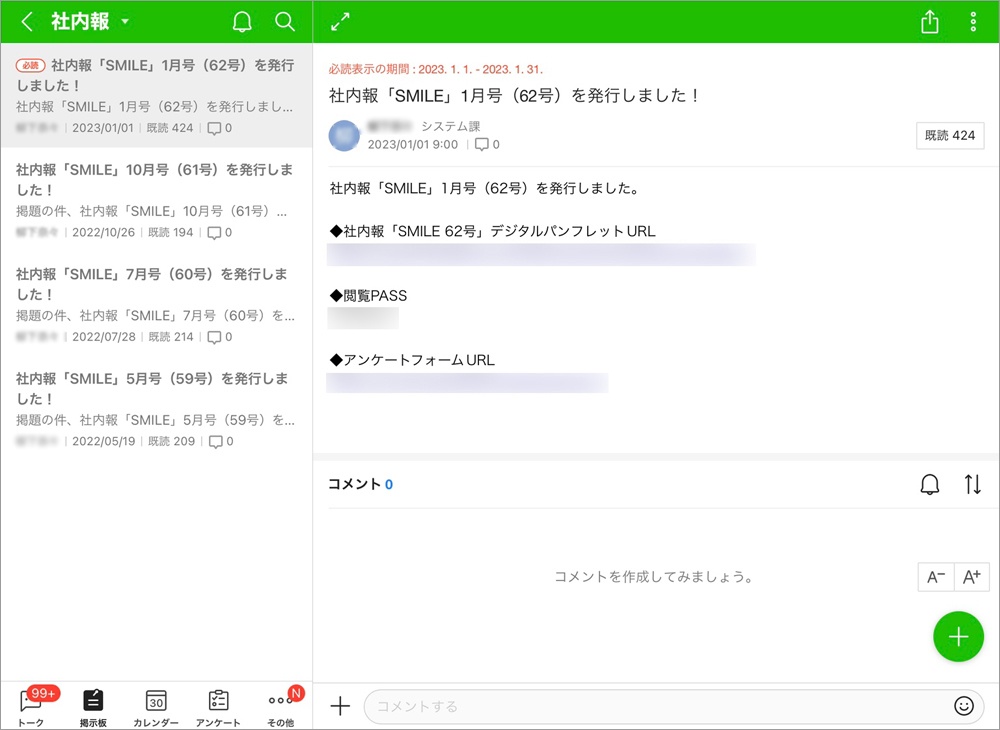Open search with the magnifier icon
The width and height of the screenshot is (1000, 730).
tap(285, 22)
